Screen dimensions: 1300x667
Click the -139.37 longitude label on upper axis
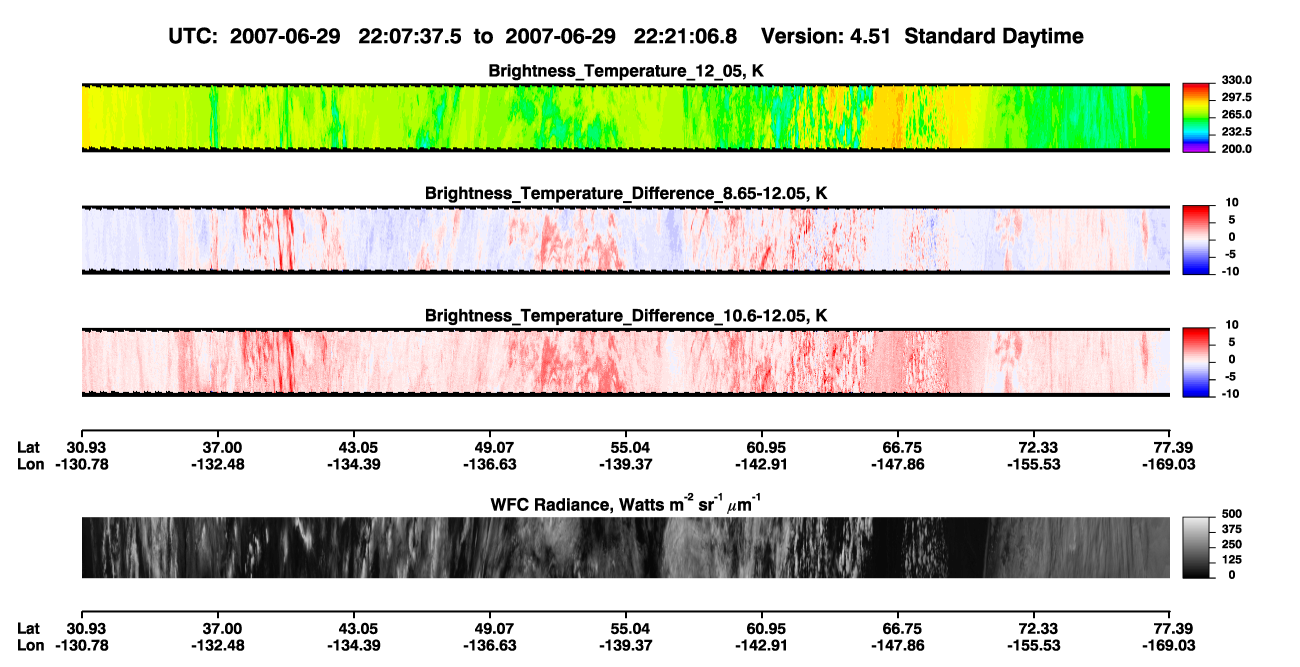[x=625, y=464]
